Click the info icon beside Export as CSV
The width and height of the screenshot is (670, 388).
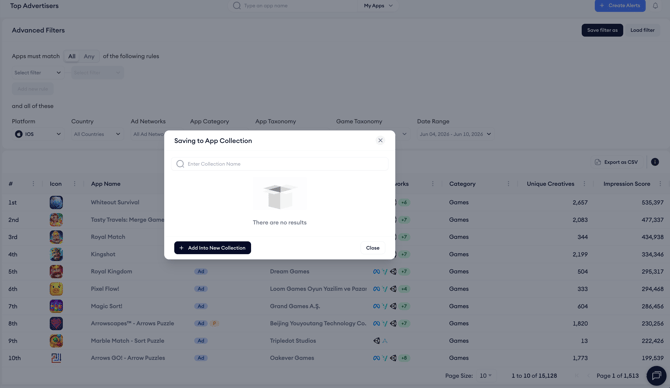click(655, 162)
